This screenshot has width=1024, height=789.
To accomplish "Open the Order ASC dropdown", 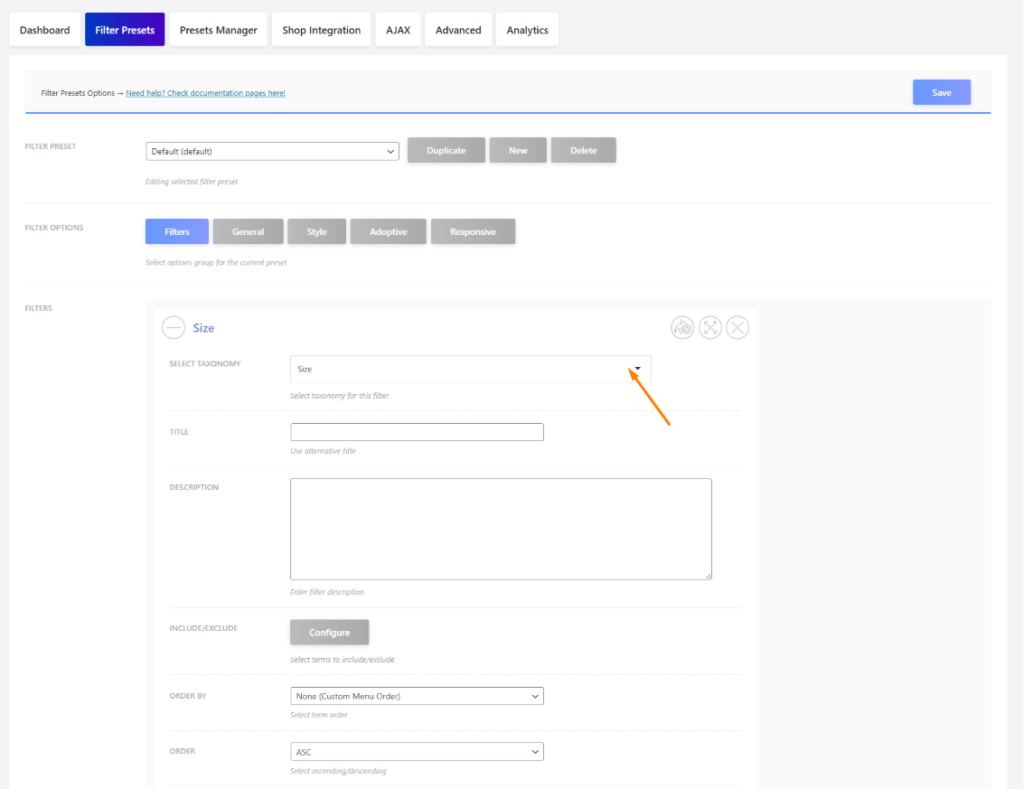I will (417, 752).
